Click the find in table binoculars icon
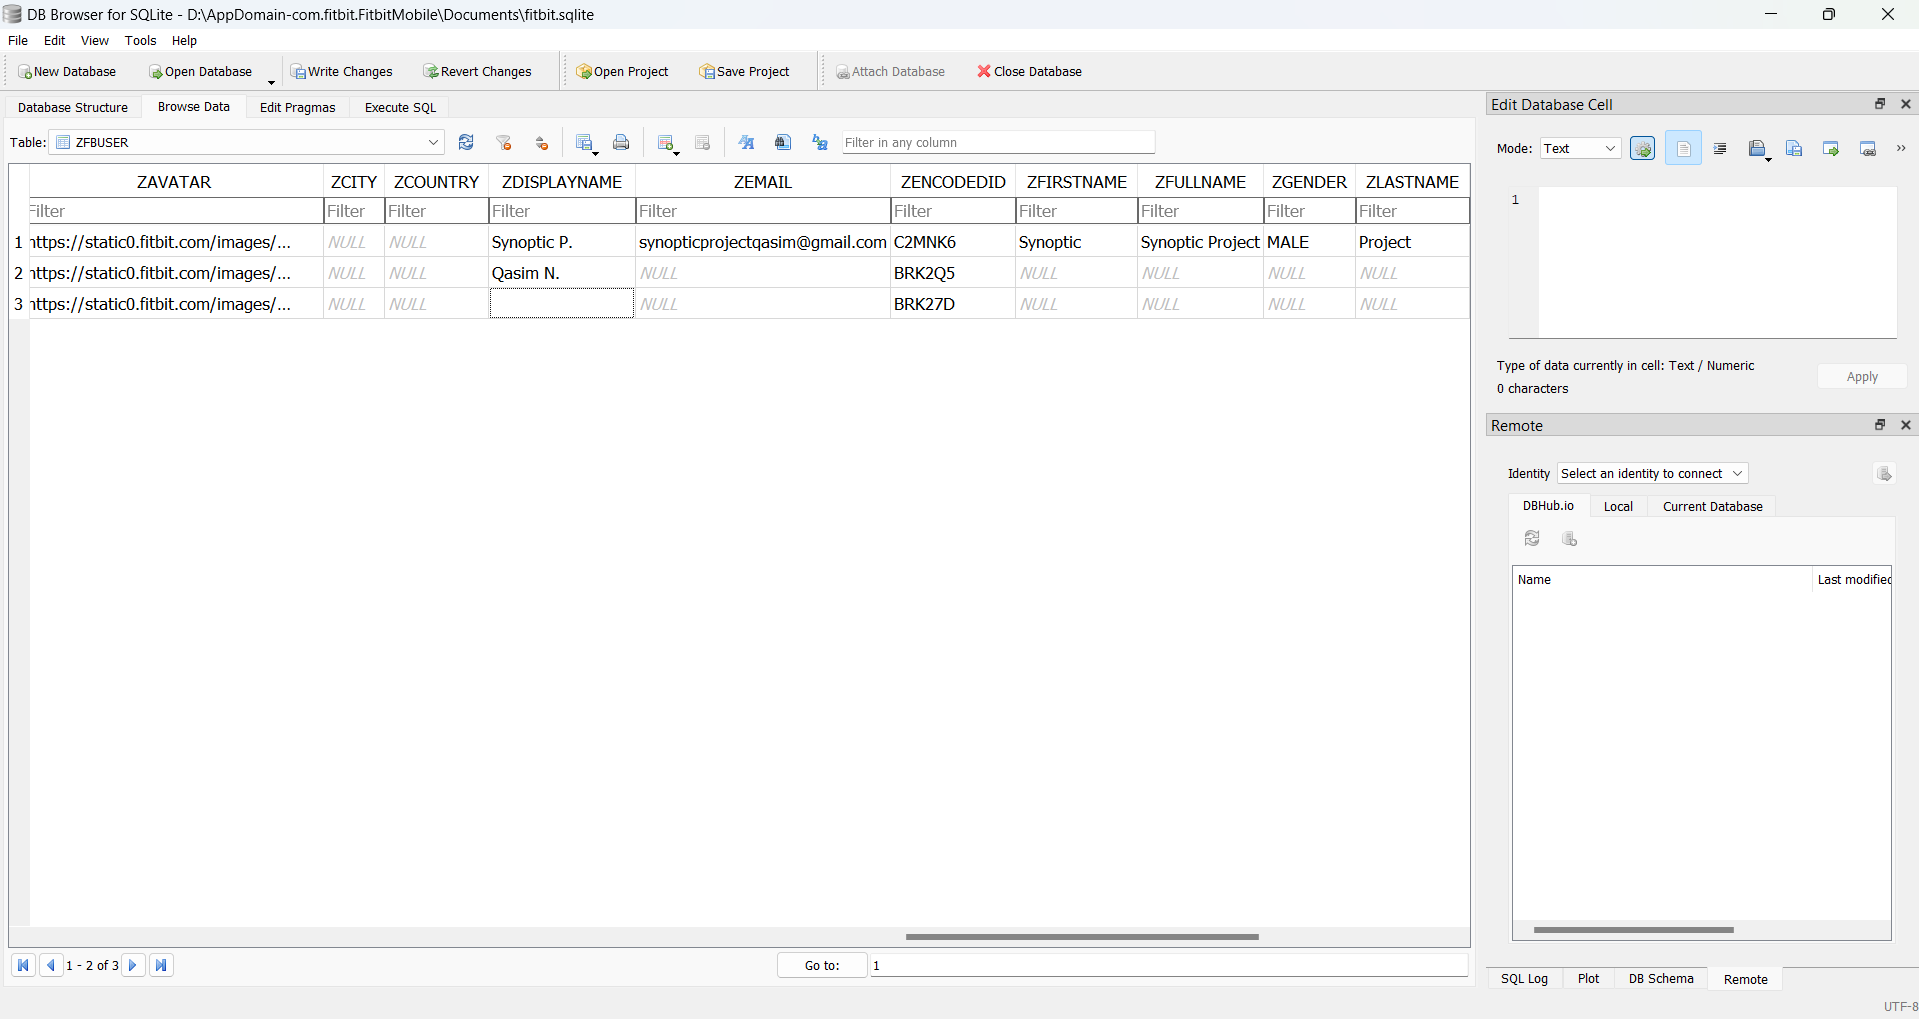Viewport: 1919px width, 1019px height. coord(783,143)
